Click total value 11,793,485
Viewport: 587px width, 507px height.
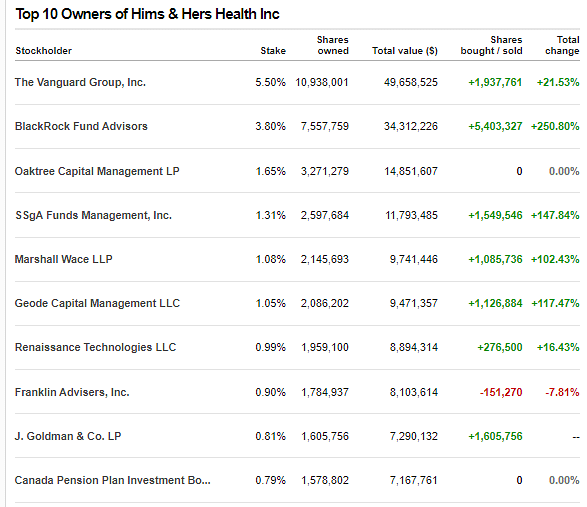pyautogui.click(x=411, y=215)
